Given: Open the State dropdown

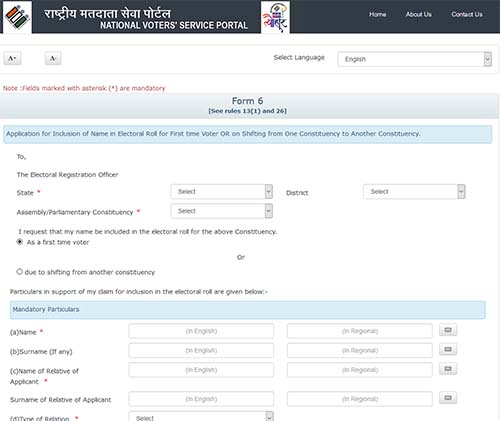Looking at the screenshot, I should (222, 192).
